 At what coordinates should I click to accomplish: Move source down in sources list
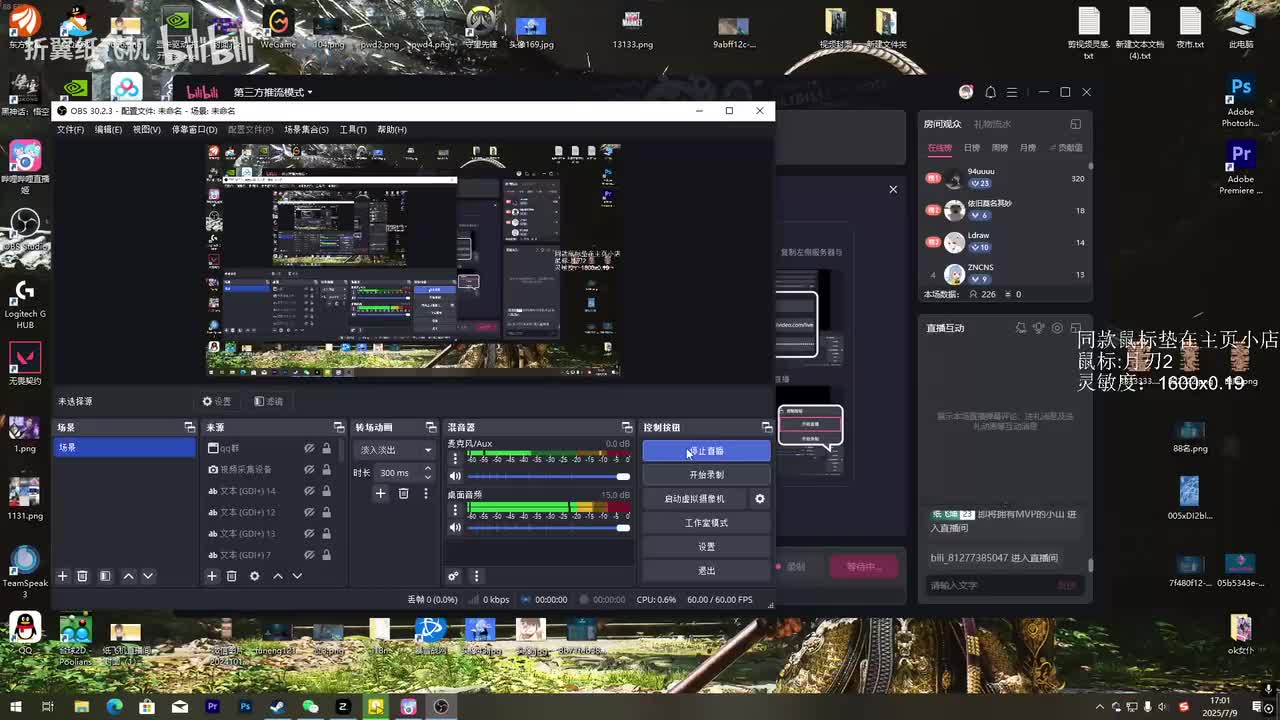(297, 576)
